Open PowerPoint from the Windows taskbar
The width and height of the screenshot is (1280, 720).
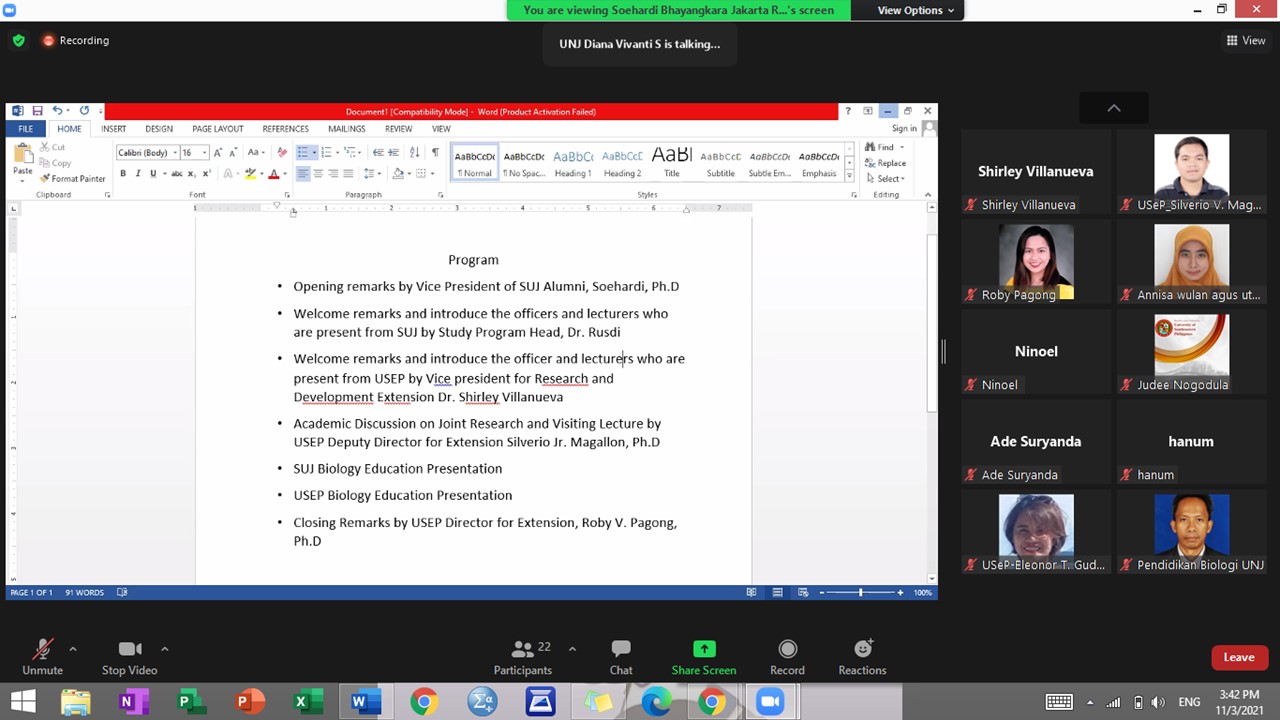click(250, 702)
